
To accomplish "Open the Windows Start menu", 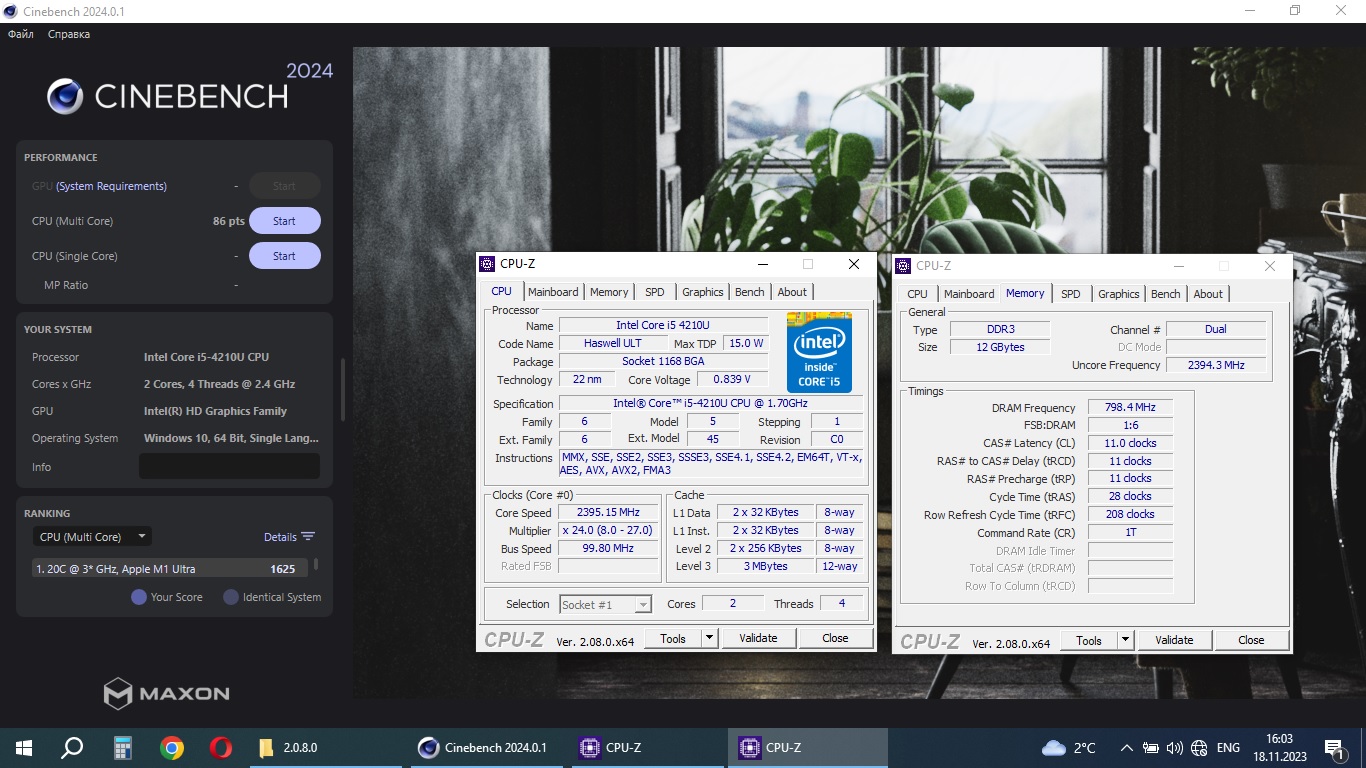I will pyautogui.click(x=23, y=747).
